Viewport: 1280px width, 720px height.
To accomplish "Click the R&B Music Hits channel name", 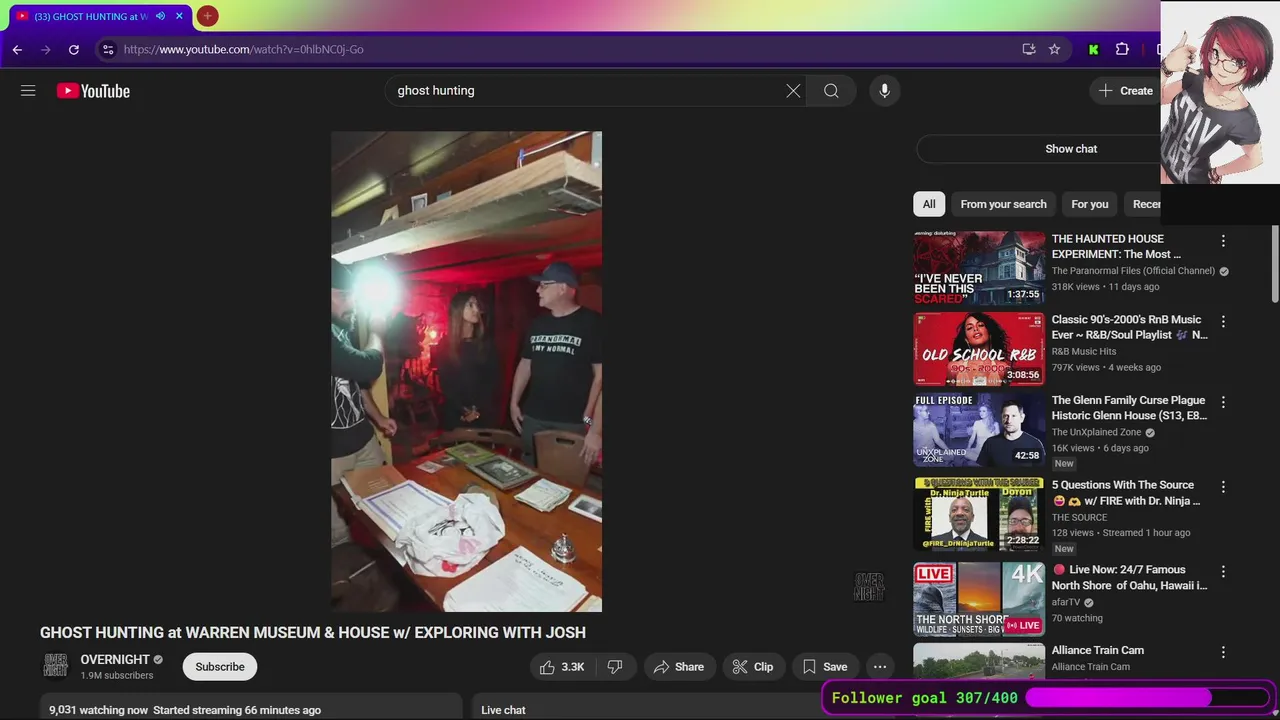I will click(x=1084, y=352).
